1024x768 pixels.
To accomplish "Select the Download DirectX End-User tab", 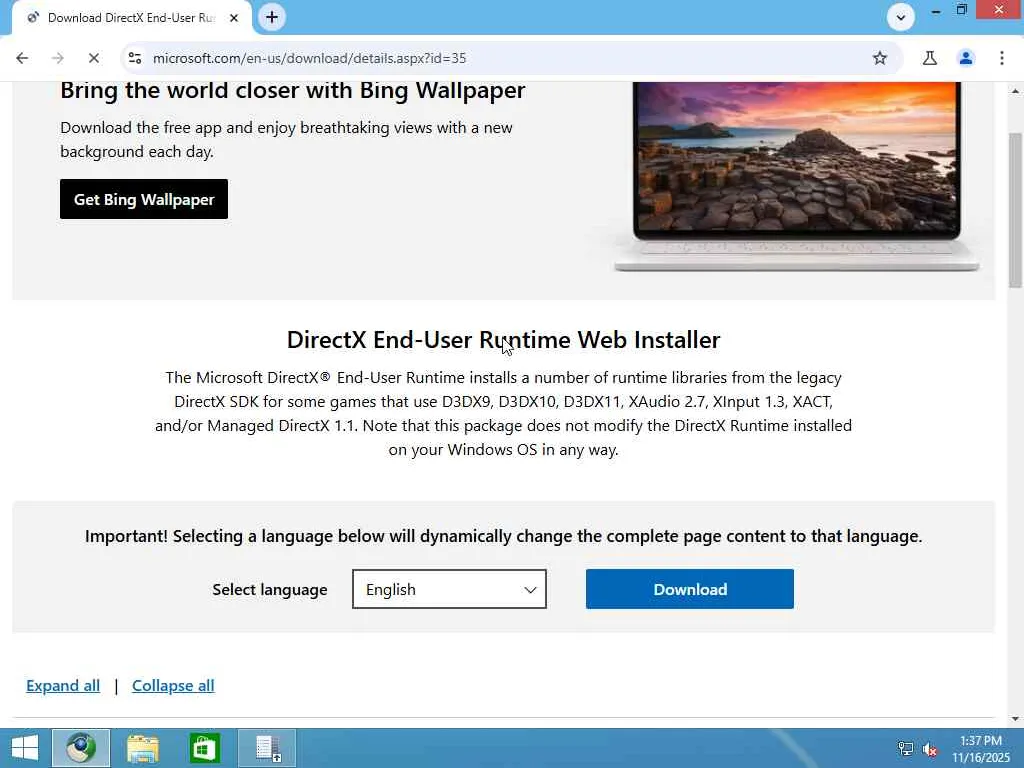I will tap(131, 18).
